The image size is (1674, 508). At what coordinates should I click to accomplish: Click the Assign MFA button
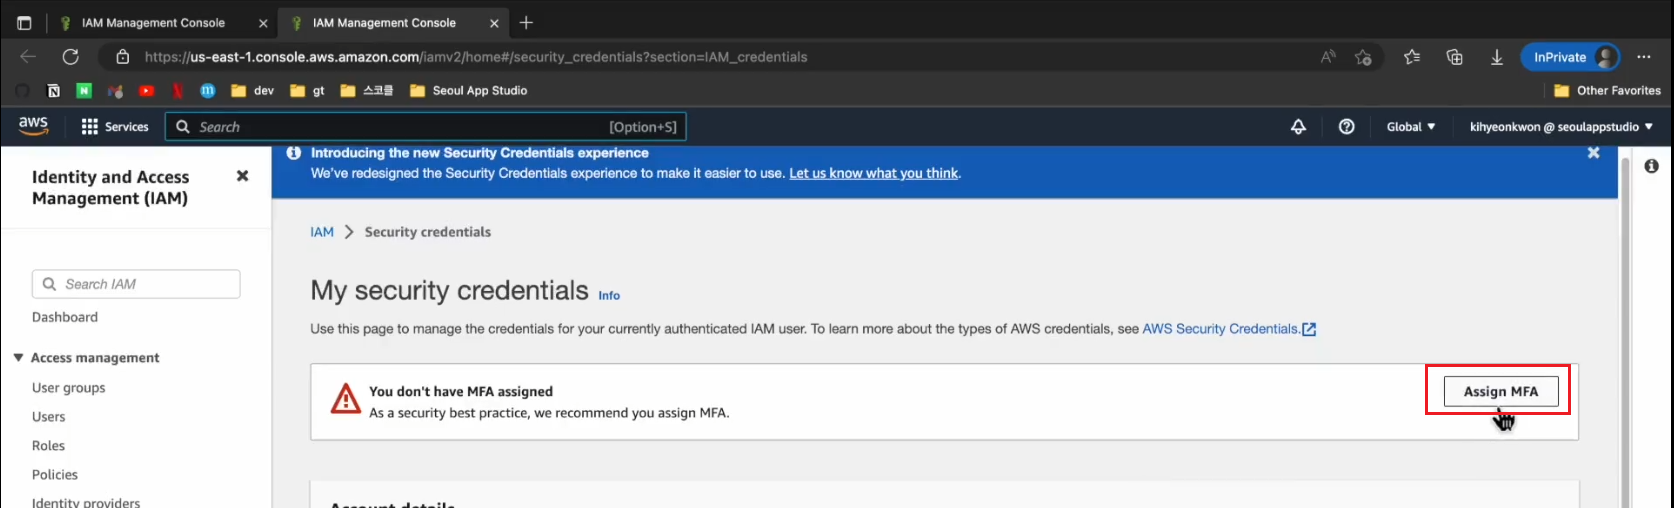1501,391
